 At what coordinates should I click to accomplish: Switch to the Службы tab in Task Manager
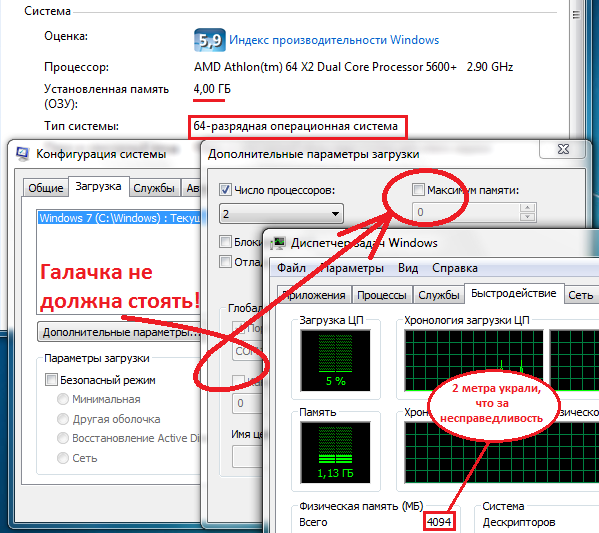coord(439,295)
